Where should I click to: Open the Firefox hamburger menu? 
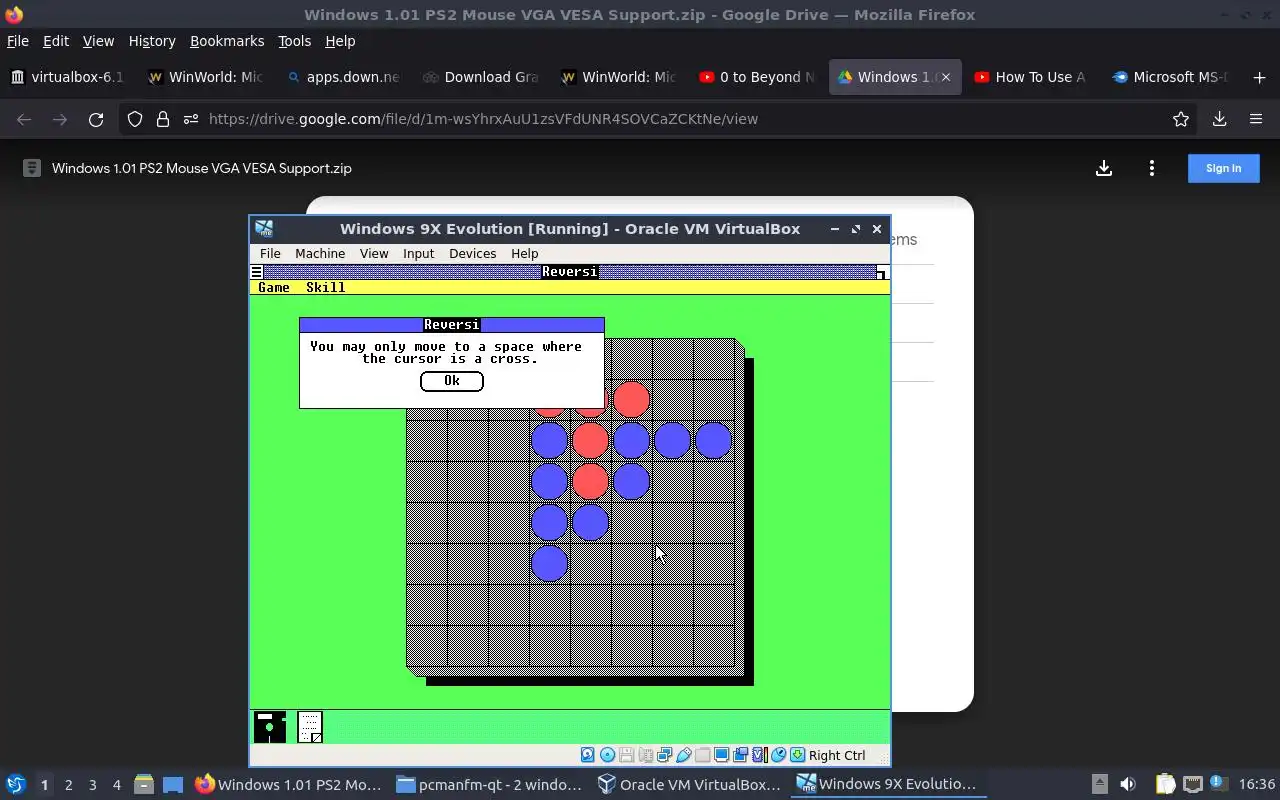[1256, 119]
